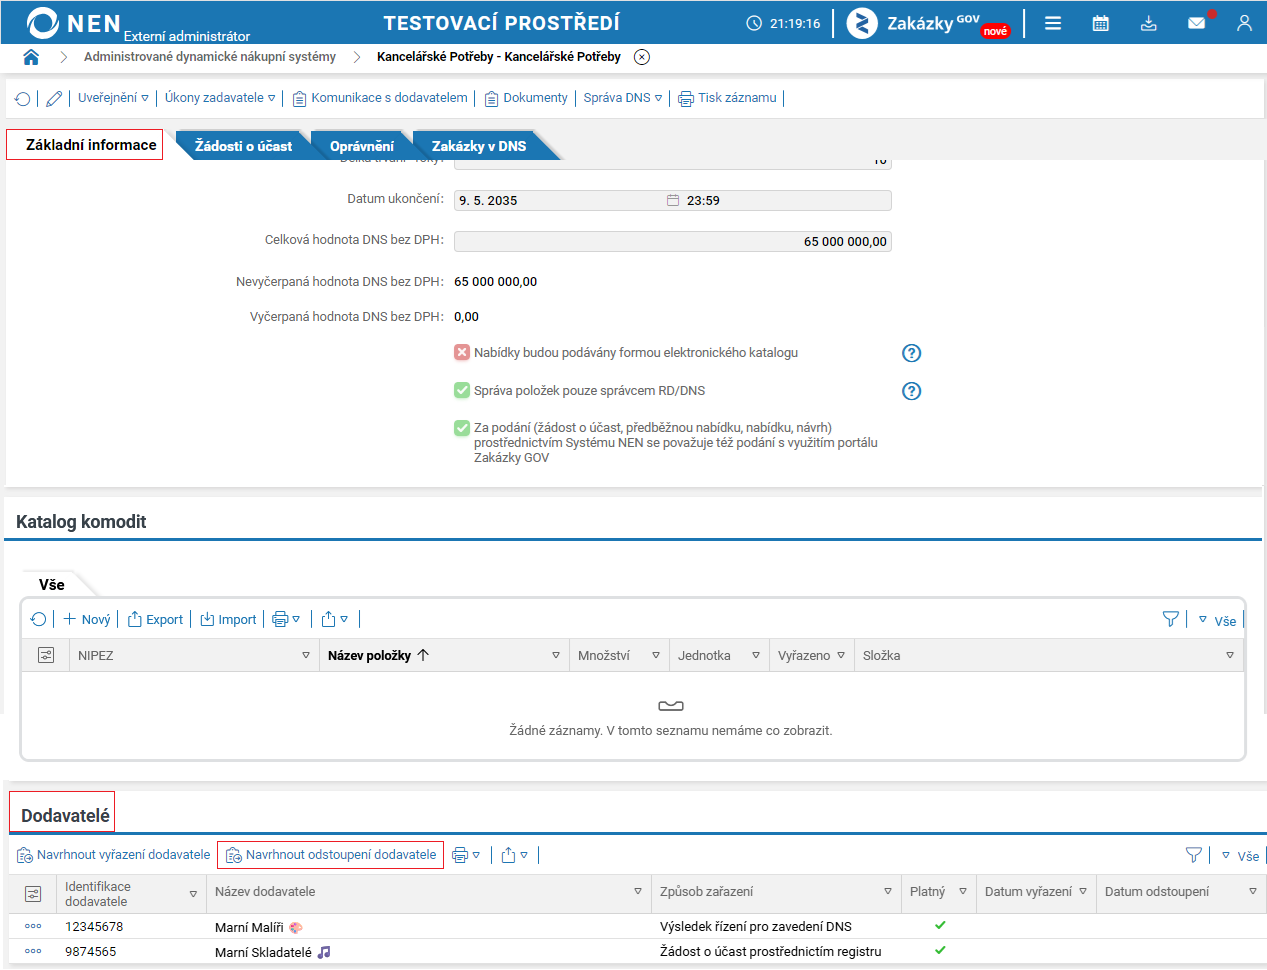The height and width of the screenshot is (970, 1267).
Task: Click the pencil edit icon in the toolbar
Action: [x=54, y=98]
